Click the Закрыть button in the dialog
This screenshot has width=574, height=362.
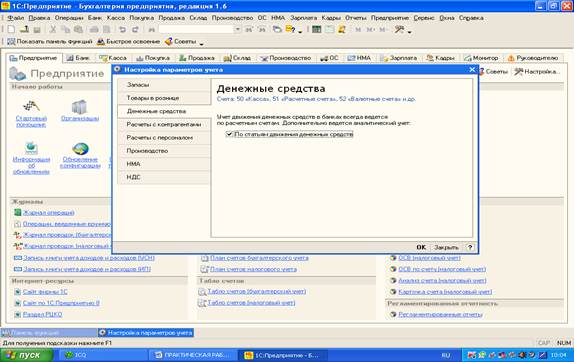[x=446, y=247]
